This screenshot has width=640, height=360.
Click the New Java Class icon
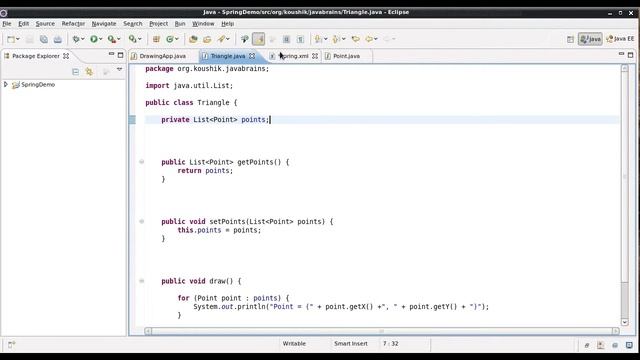[x=170, y=39]
